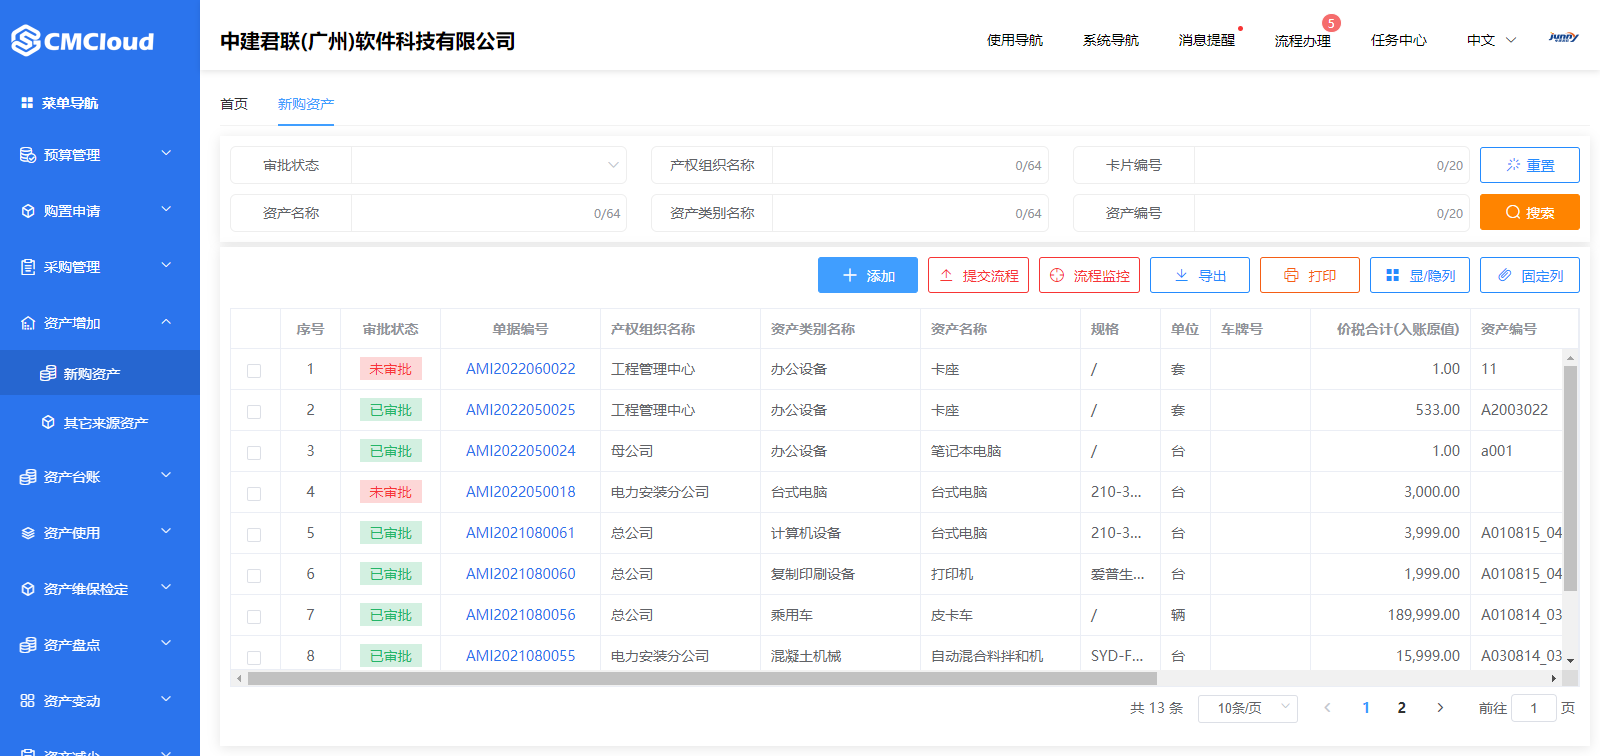Click the plus icon on 添加 button
This screenshot has width=1600, height=756.
click(850, 275)
